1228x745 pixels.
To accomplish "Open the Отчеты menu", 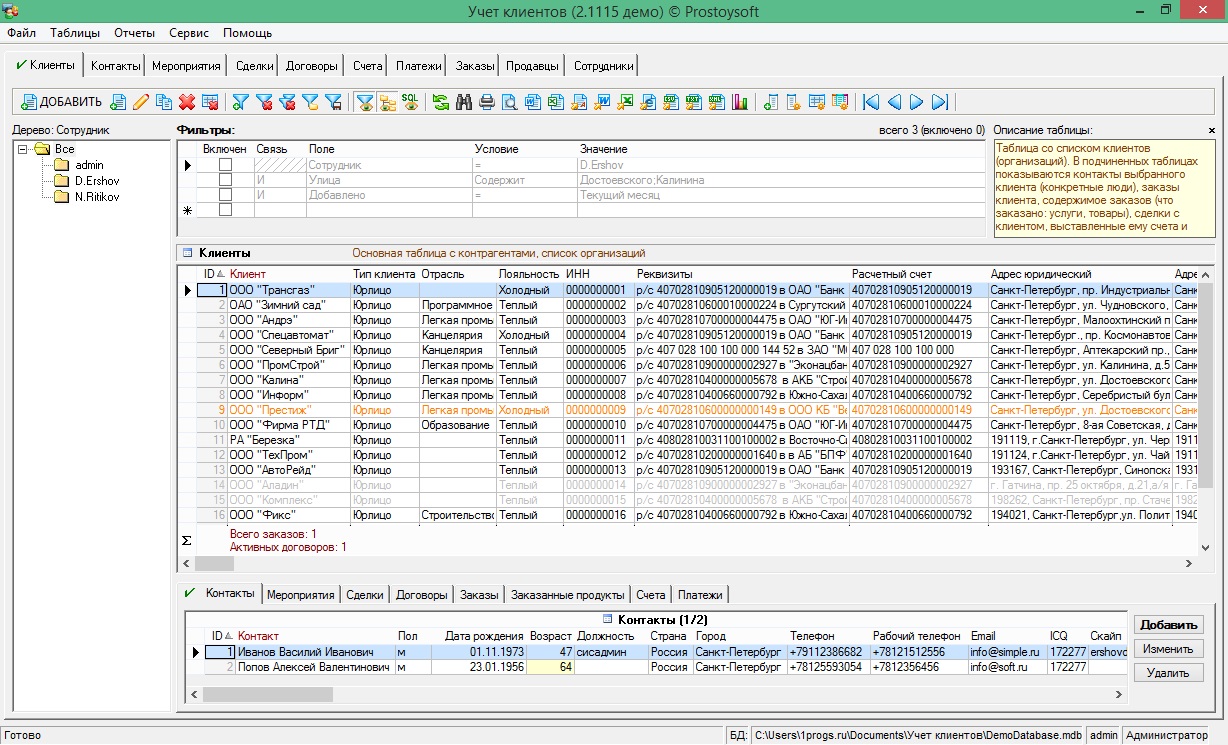I will (134, 33).
